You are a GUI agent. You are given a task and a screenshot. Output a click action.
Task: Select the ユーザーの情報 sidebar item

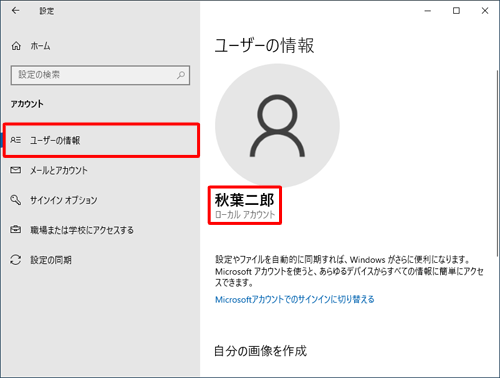coord(101,140)
